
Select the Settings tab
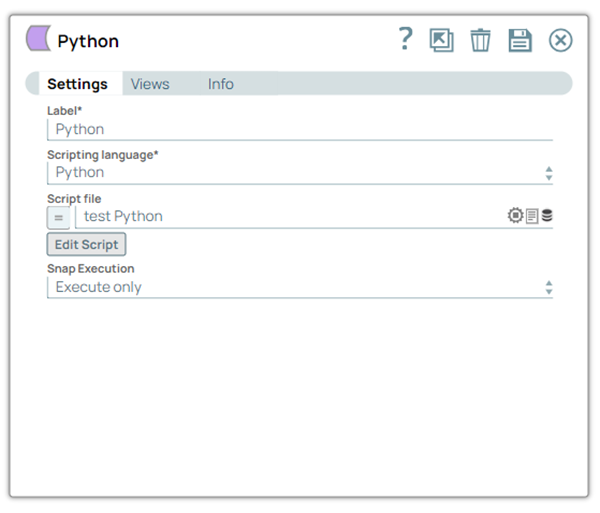[77, 84]
